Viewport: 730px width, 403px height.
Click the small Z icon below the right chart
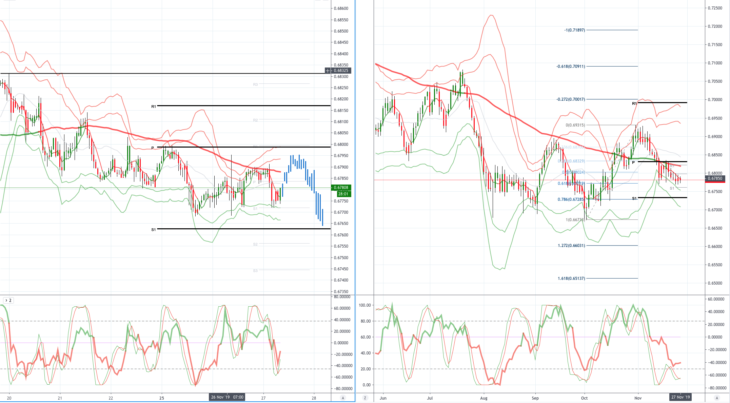point(365,398)
